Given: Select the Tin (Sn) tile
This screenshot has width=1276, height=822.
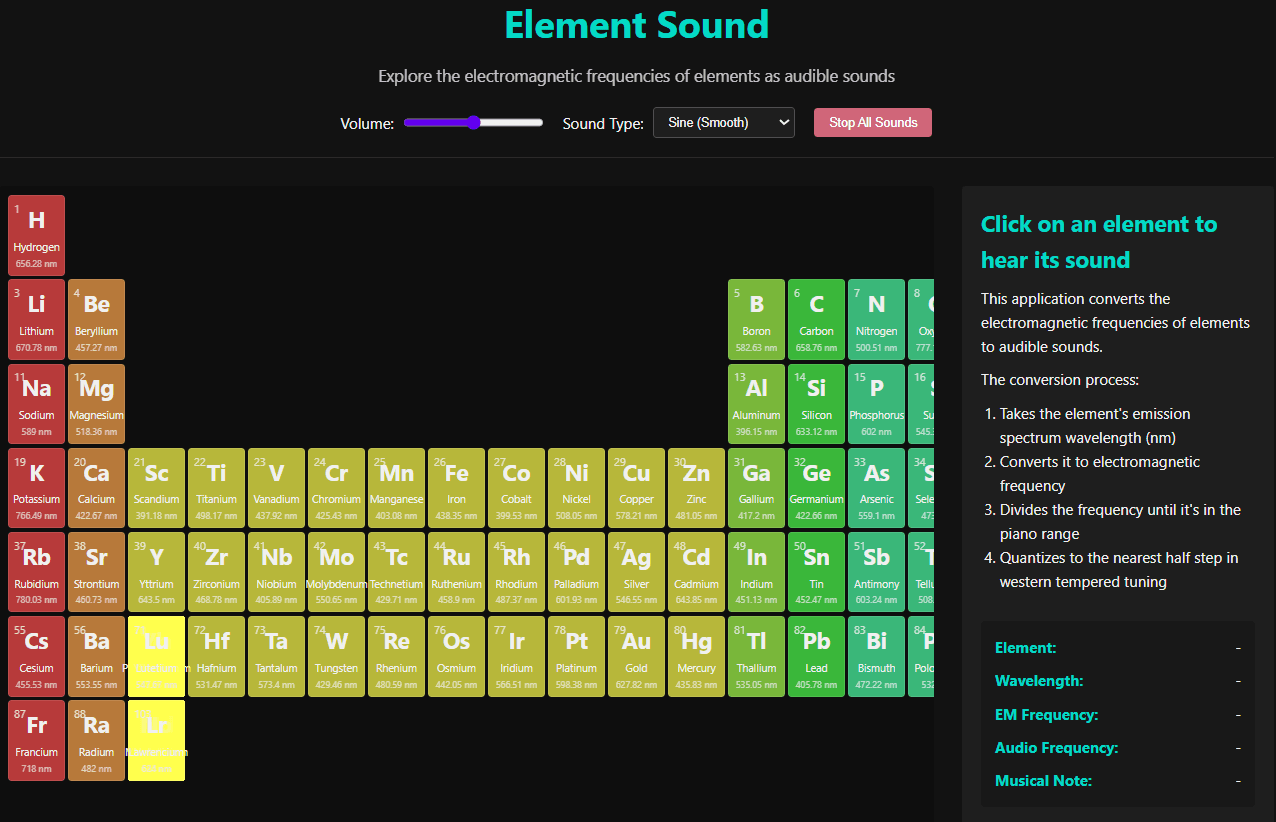Looking at the screenshot, I should coord(816,572).
